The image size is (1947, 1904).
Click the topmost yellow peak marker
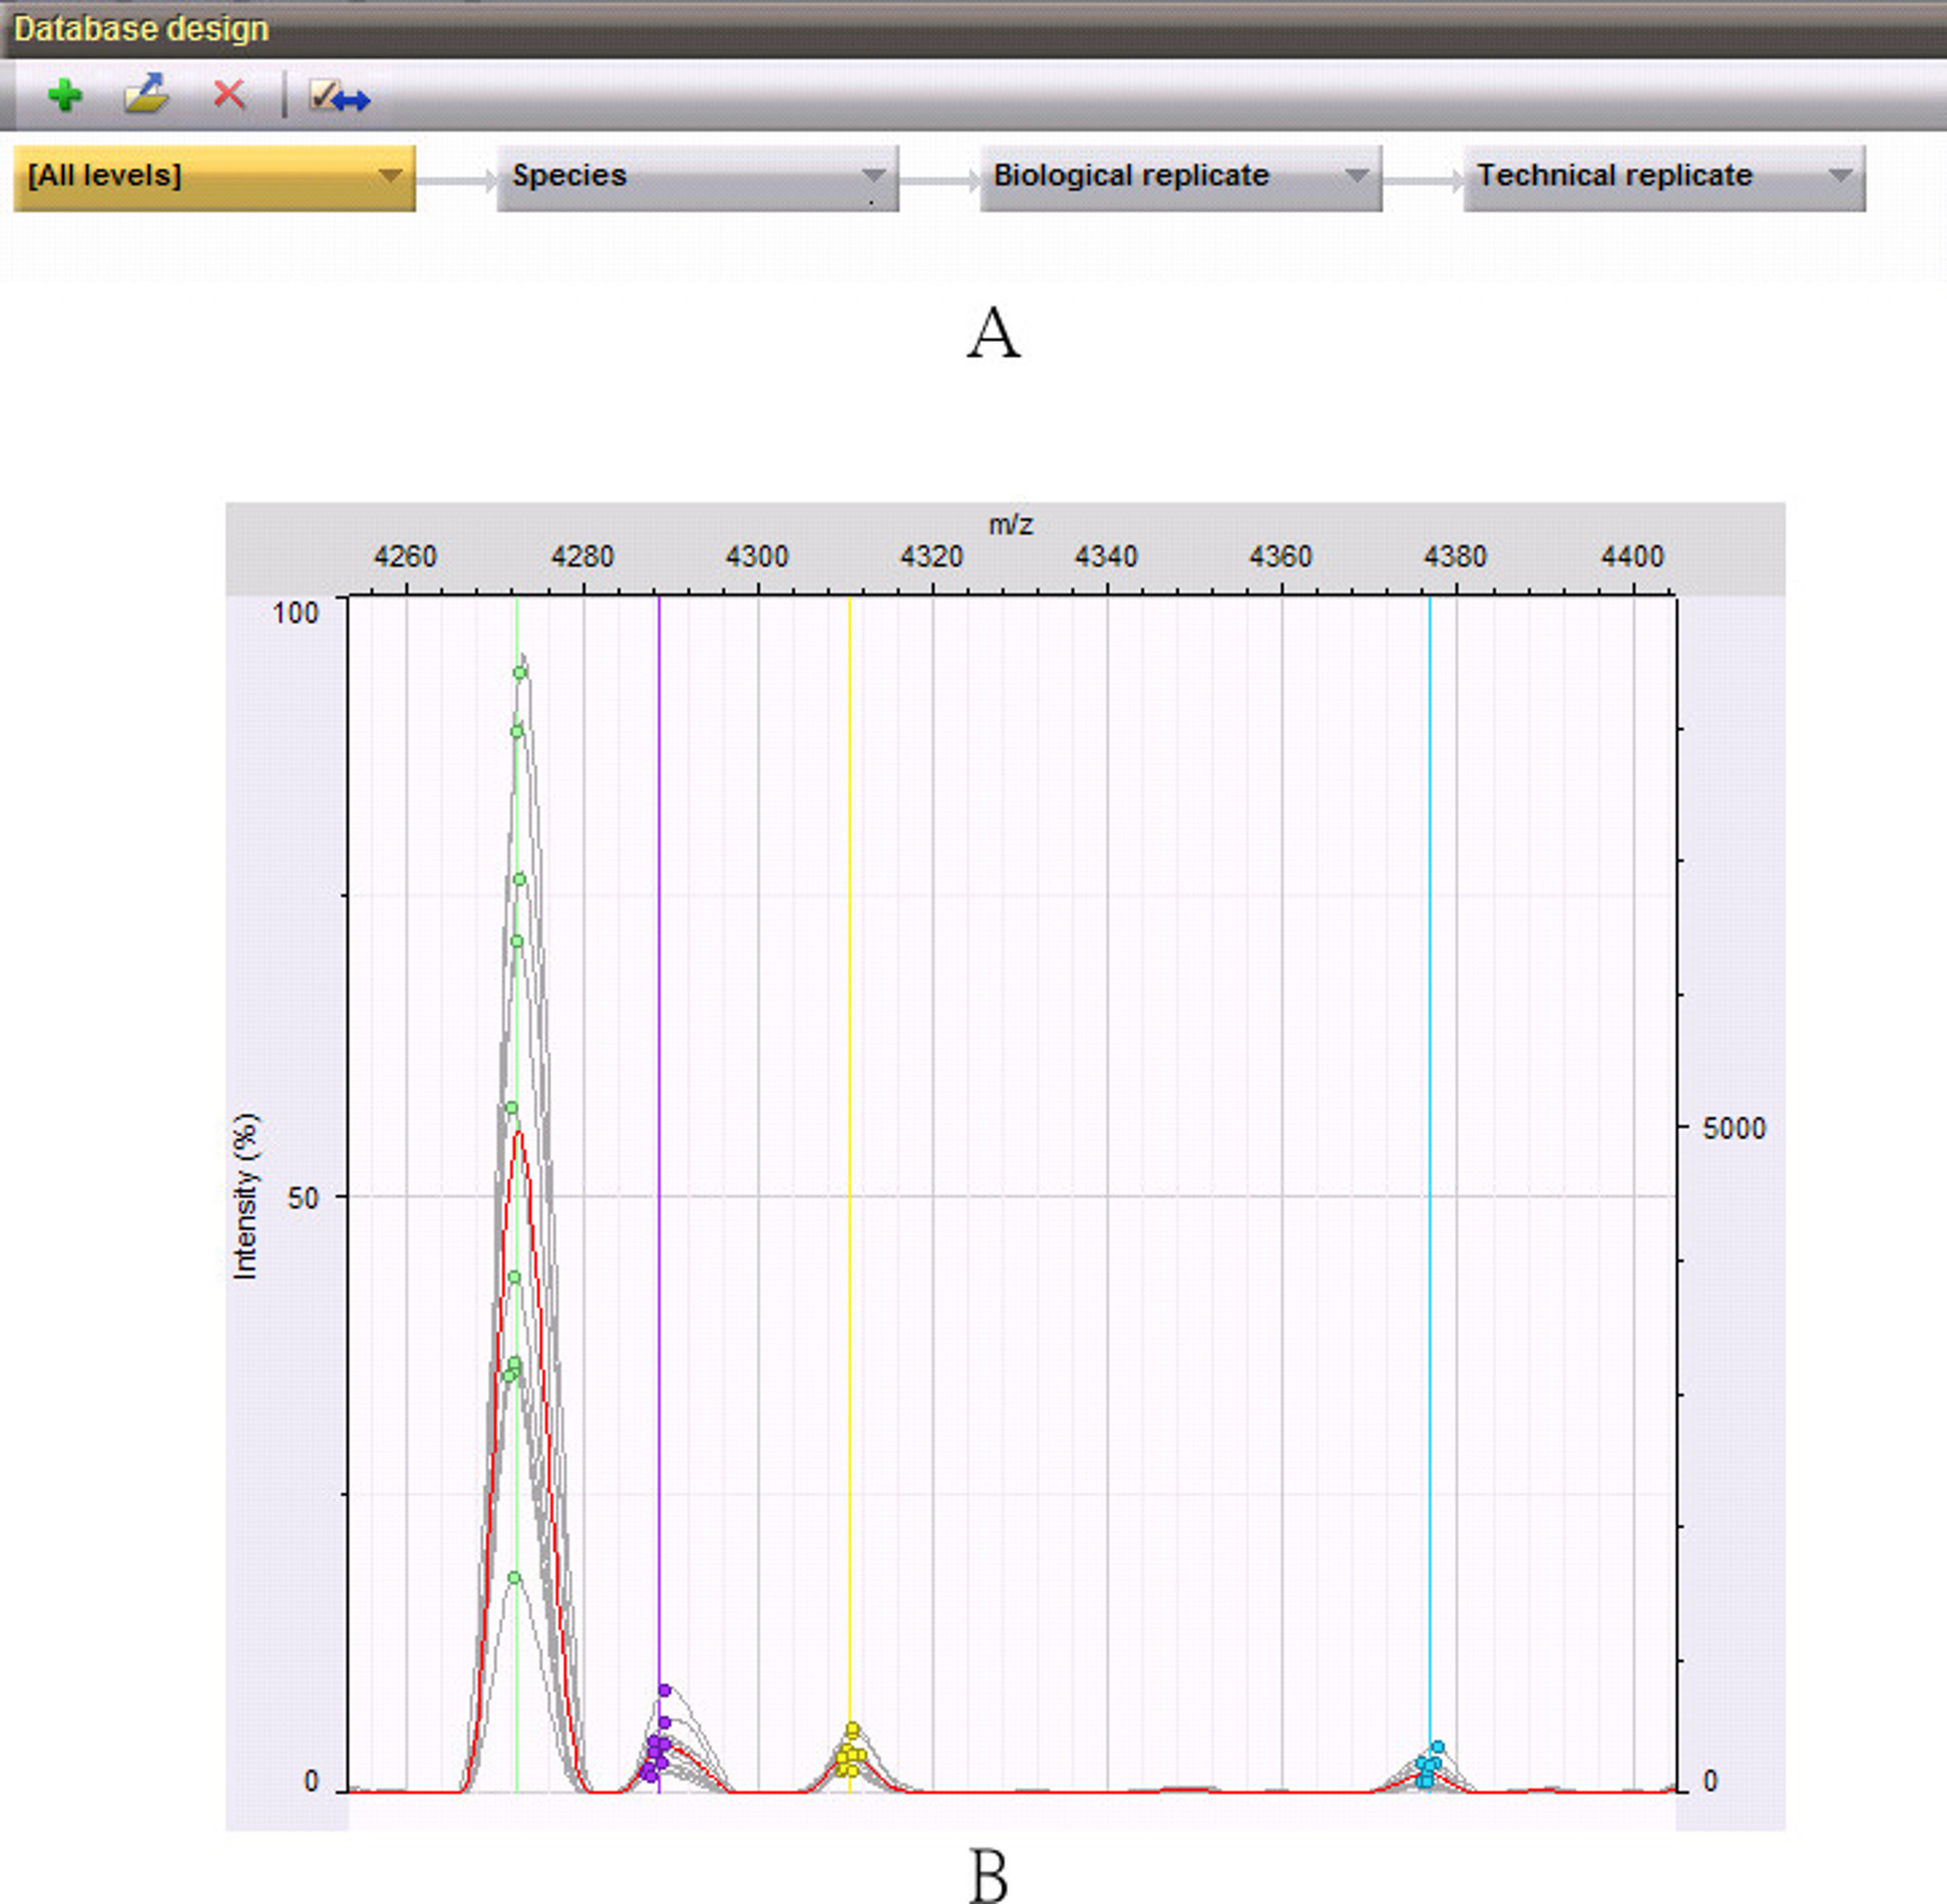coord(853,1730)
